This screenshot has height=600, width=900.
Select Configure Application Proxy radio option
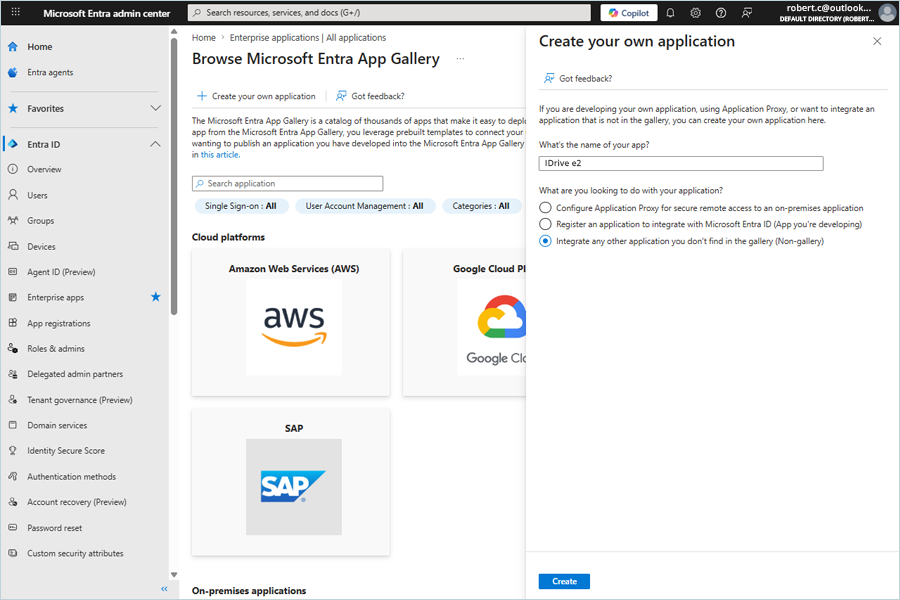pyautogui.click(x=545, y=208)
